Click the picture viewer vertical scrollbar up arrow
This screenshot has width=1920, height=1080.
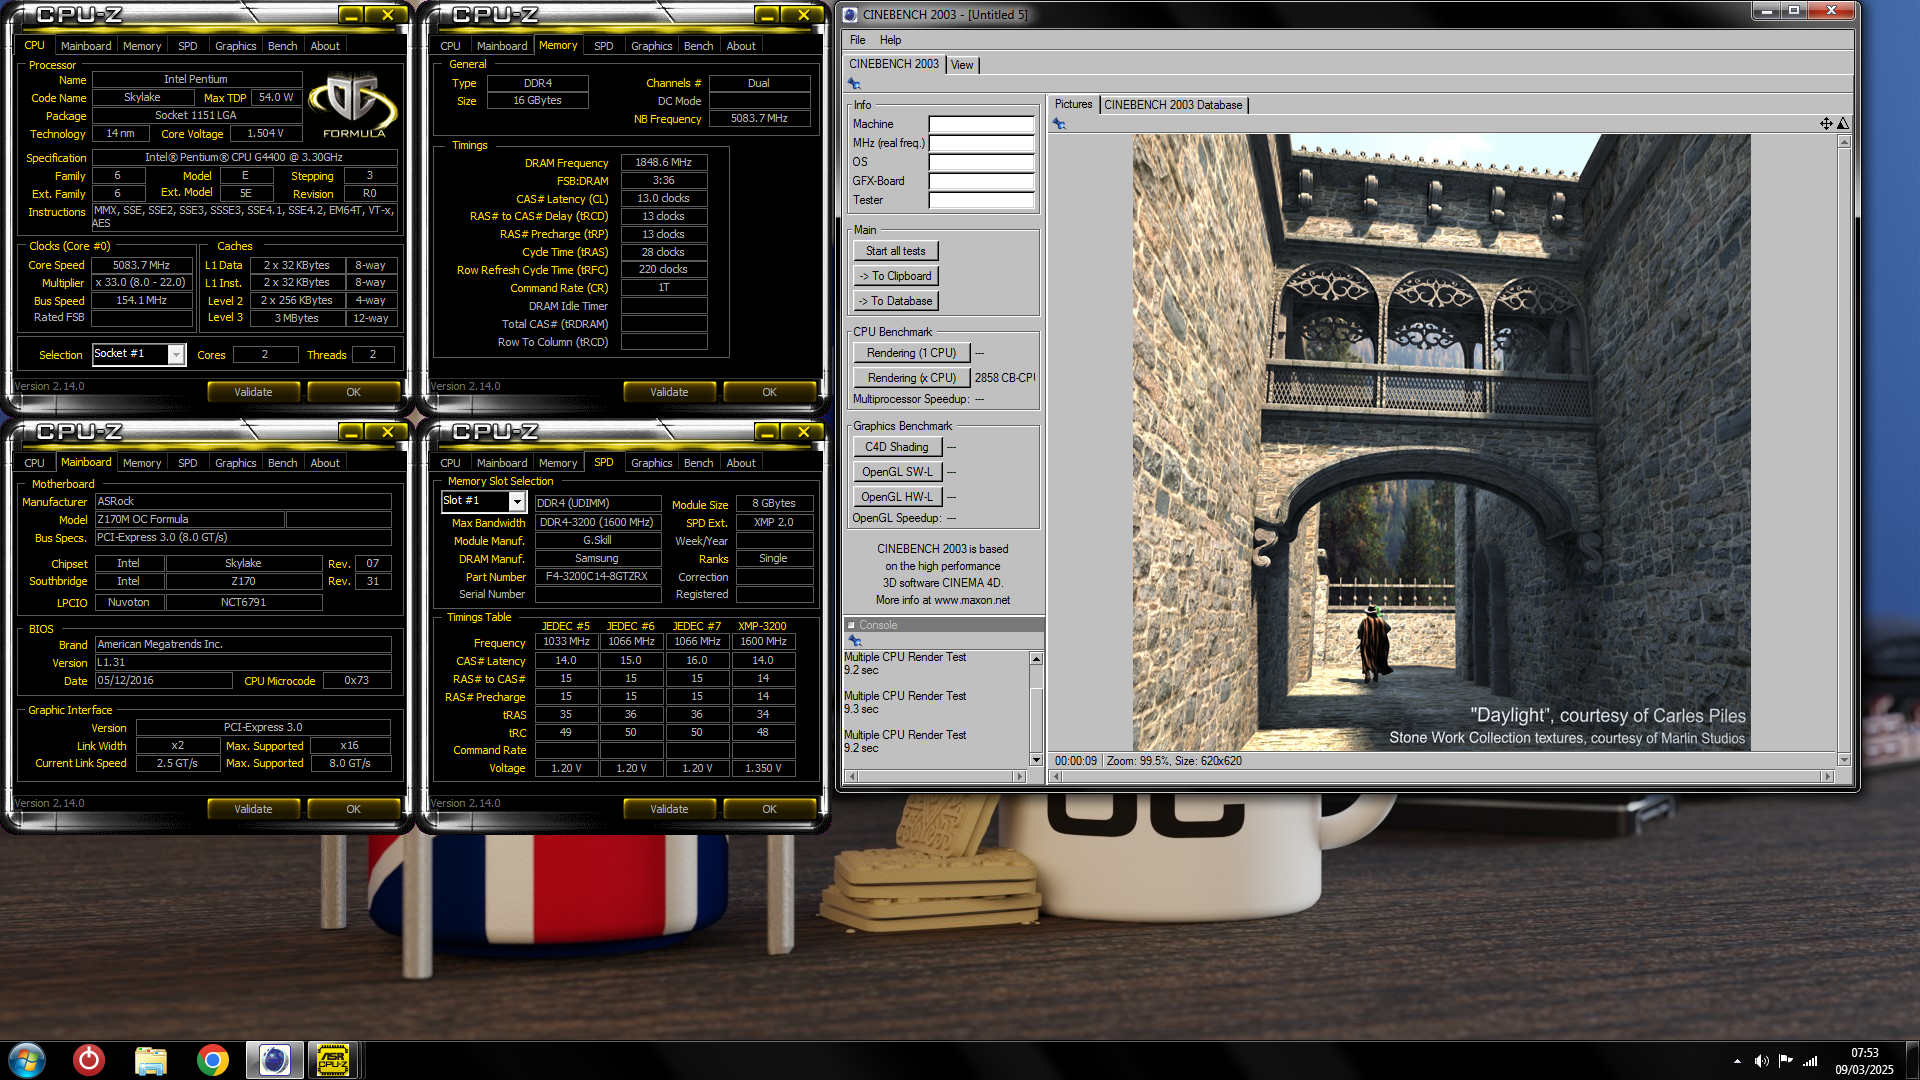click(1844, 142)
